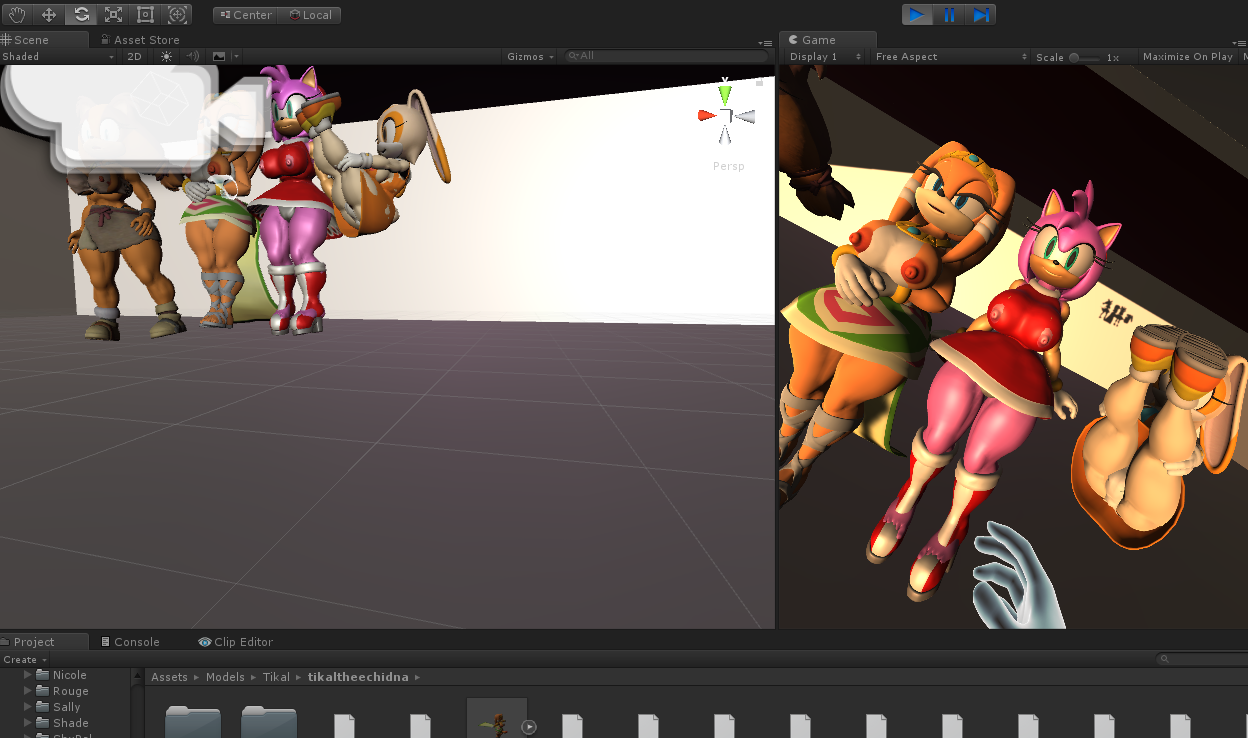Click the Project search field
1248x738 pixels.
pos(1201,659)
